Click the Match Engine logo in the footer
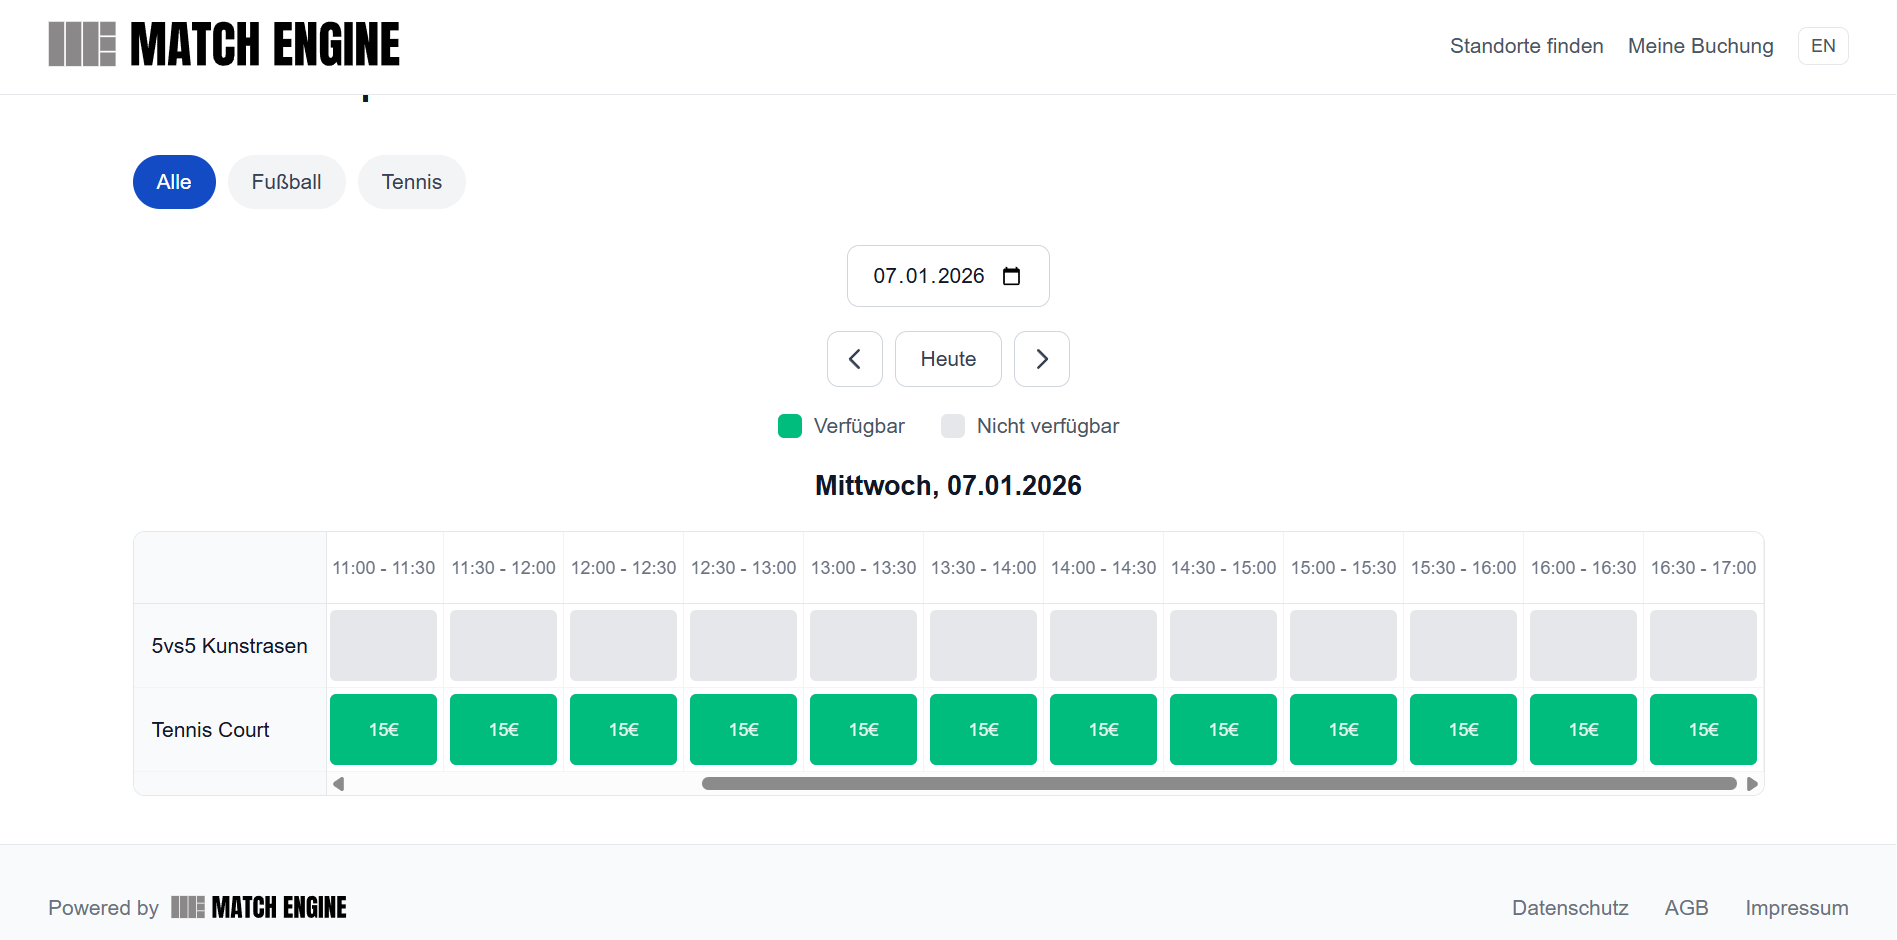The height and width of the screenshot is (940, 1897). click(259, 907)
